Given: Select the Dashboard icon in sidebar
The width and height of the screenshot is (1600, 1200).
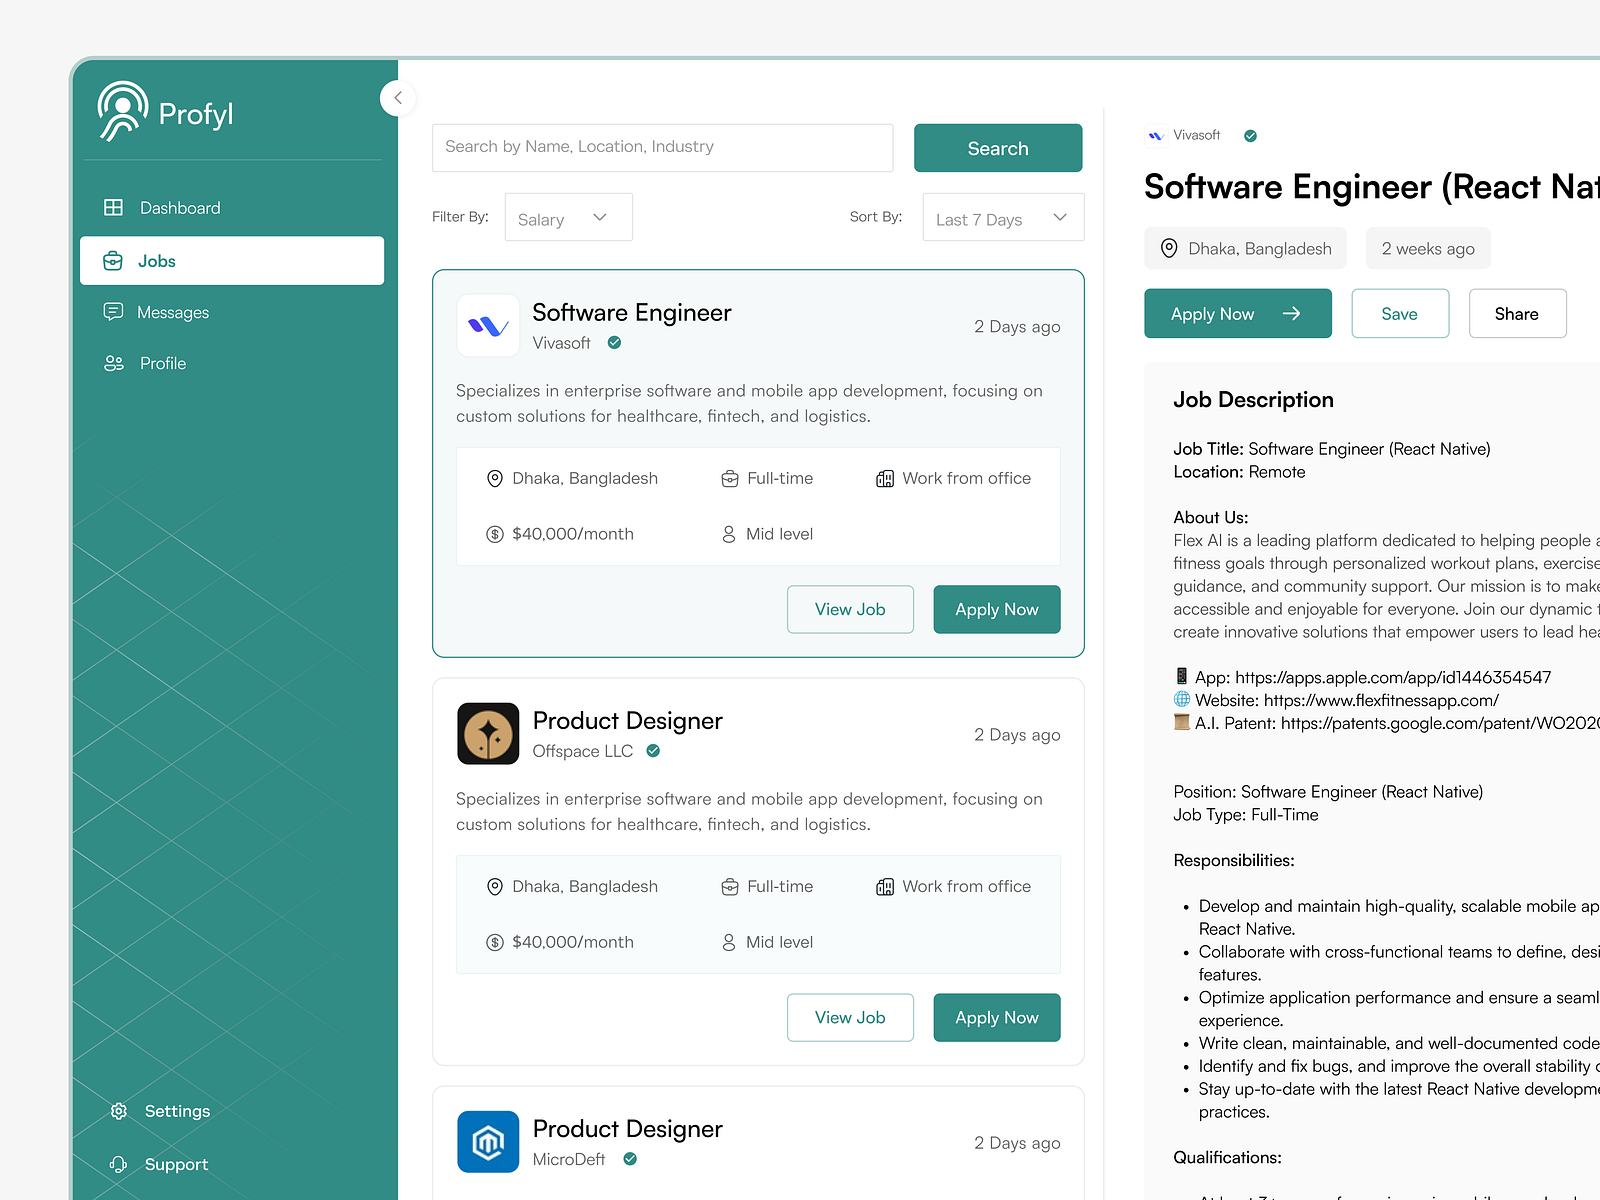Looking at the screenshot, I should tap(114, 207).
